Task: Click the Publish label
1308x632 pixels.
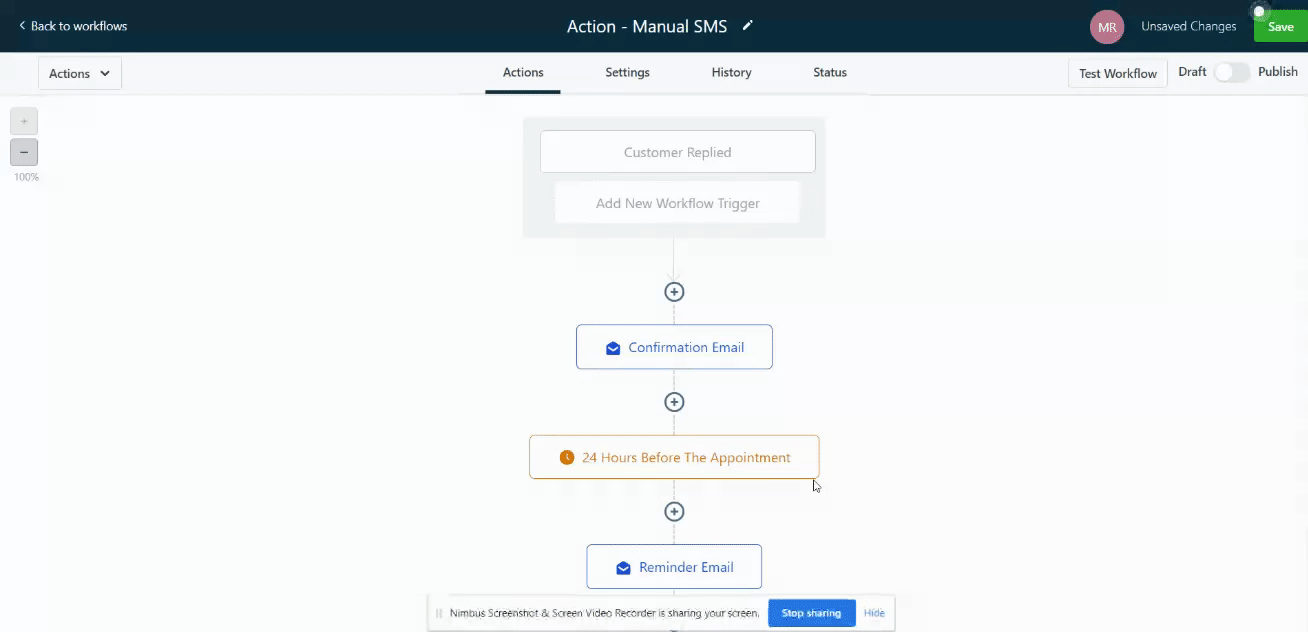Action: [1278, 72]
